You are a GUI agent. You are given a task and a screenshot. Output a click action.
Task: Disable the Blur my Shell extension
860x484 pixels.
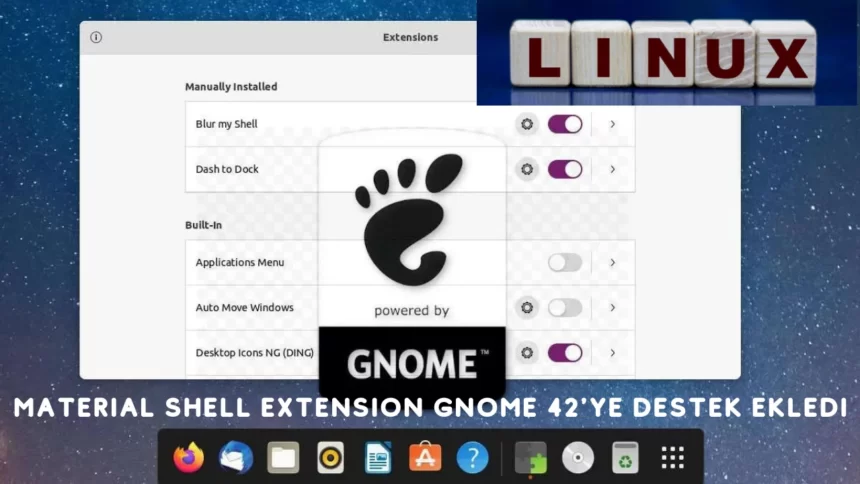565,124
